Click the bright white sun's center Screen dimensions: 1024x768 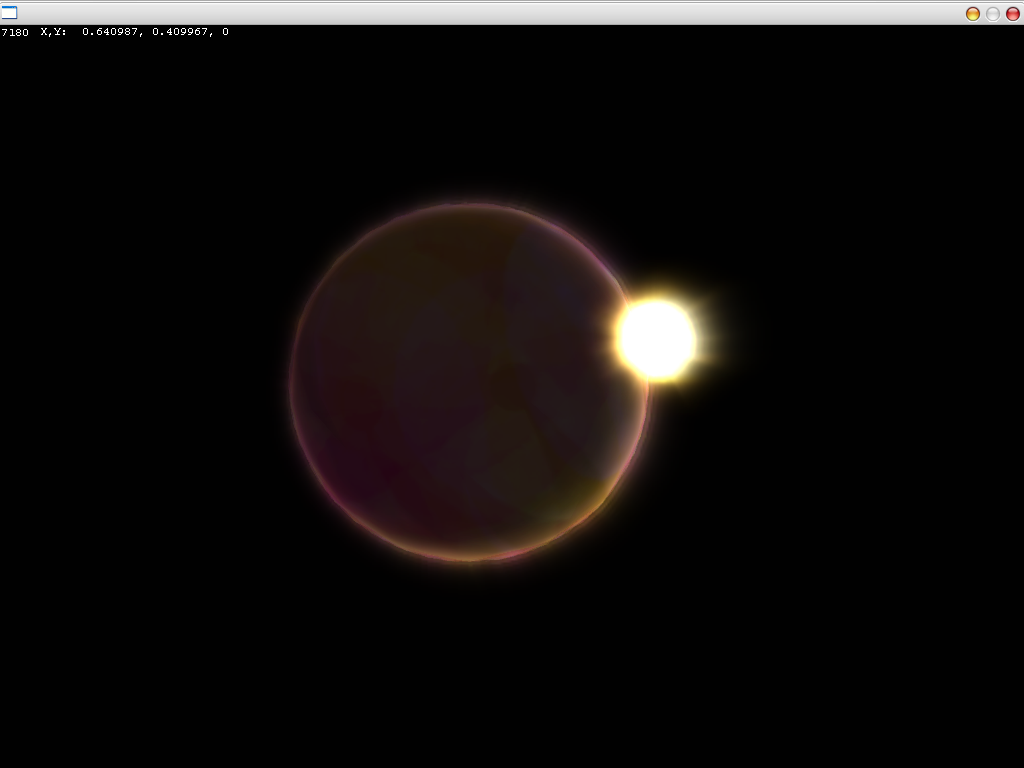[x=656, y=340]
